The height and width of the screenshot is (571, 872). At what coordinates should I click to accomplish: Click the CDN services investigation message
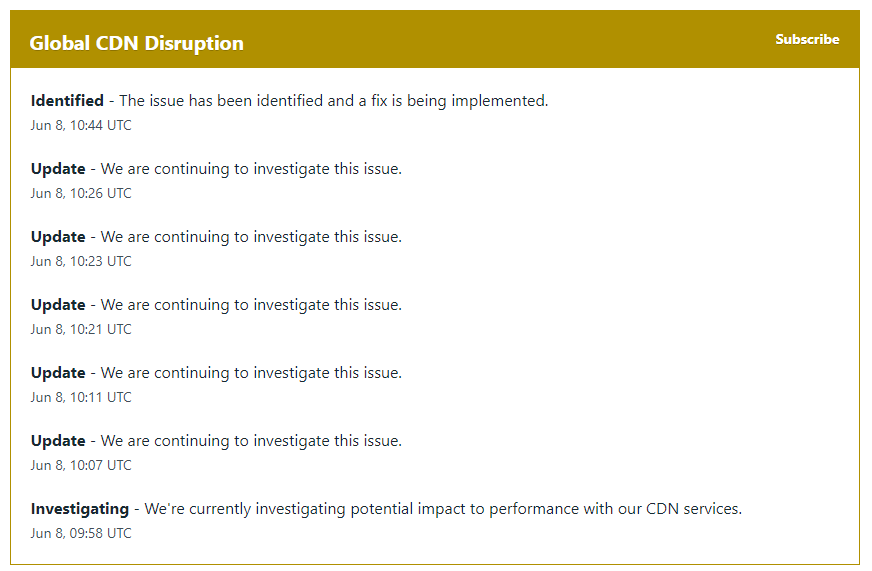[x=443, y=509]
